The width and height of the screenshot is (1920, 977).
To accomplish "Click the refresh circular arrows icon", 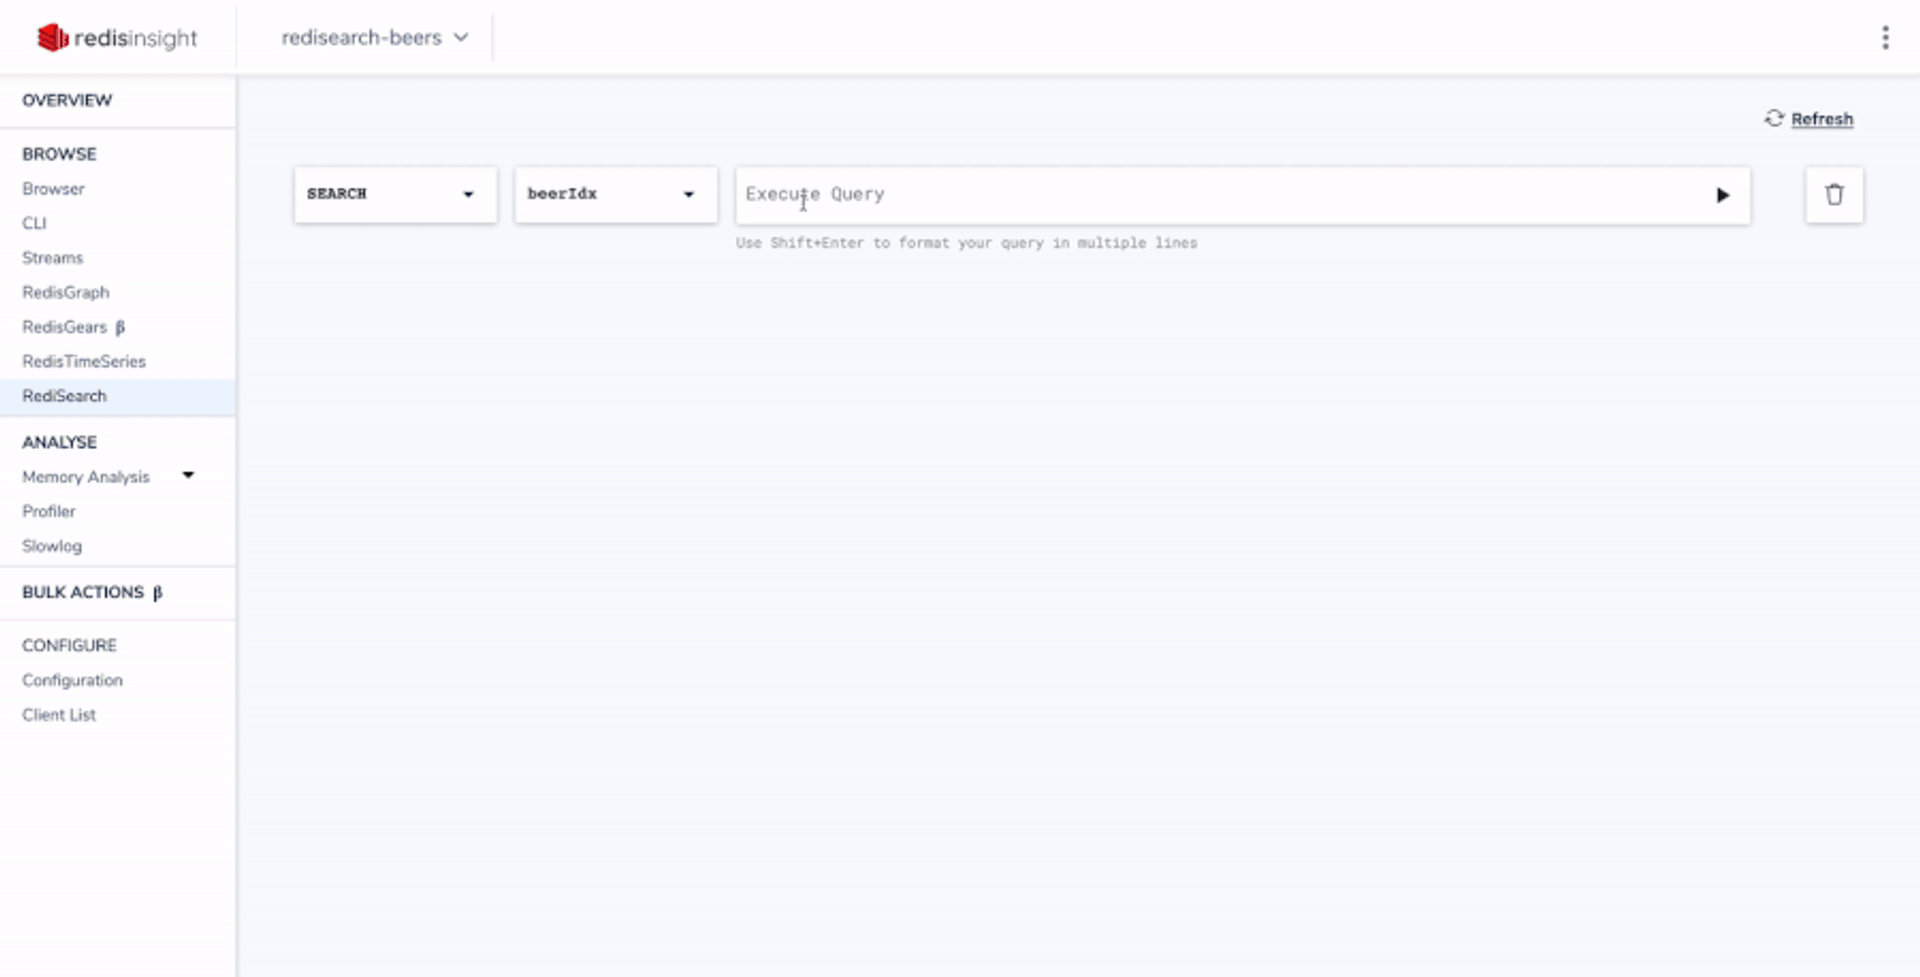I will (x=1774, y=118).
